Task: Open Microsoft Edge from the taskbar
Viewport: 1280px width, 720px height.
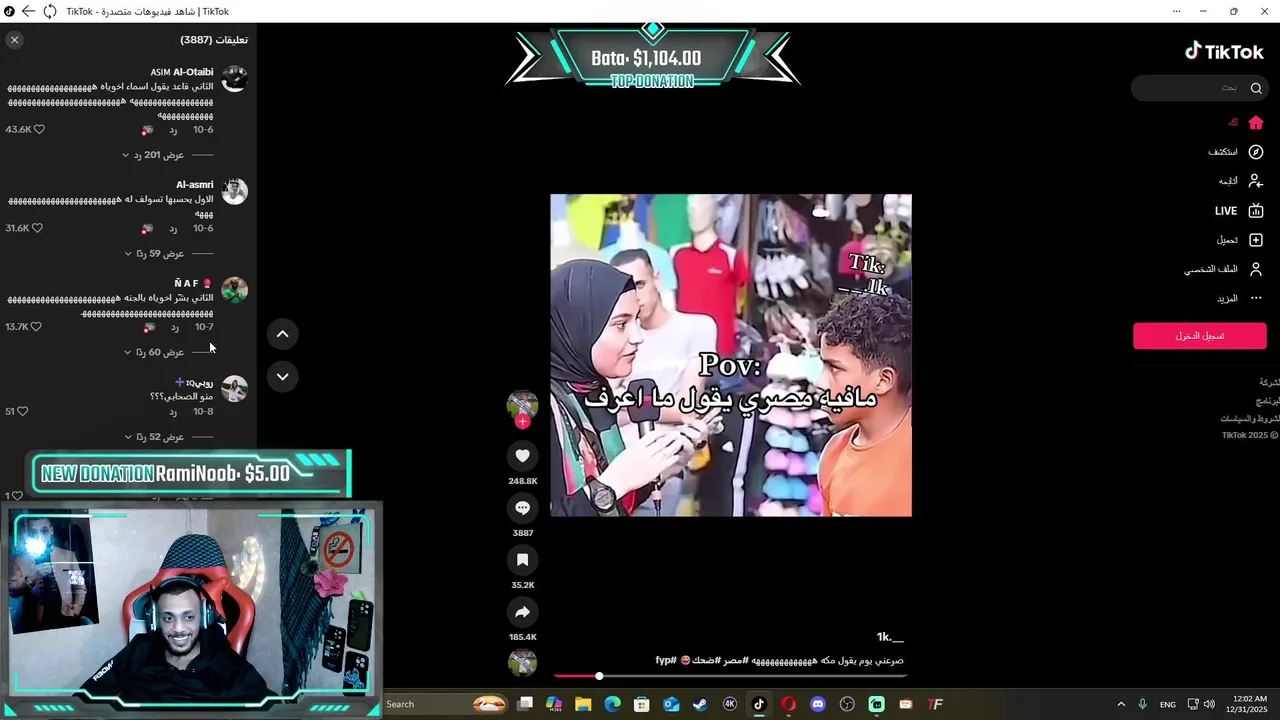Action: point(612,704)
